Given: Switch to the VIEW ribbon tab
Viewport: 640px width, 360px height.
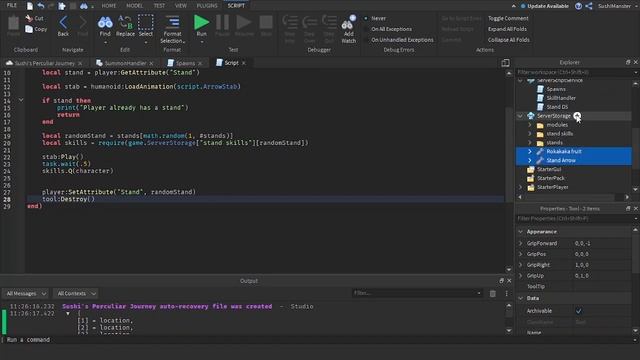Looking at the screenshot, I should click(x=181, y=6).
